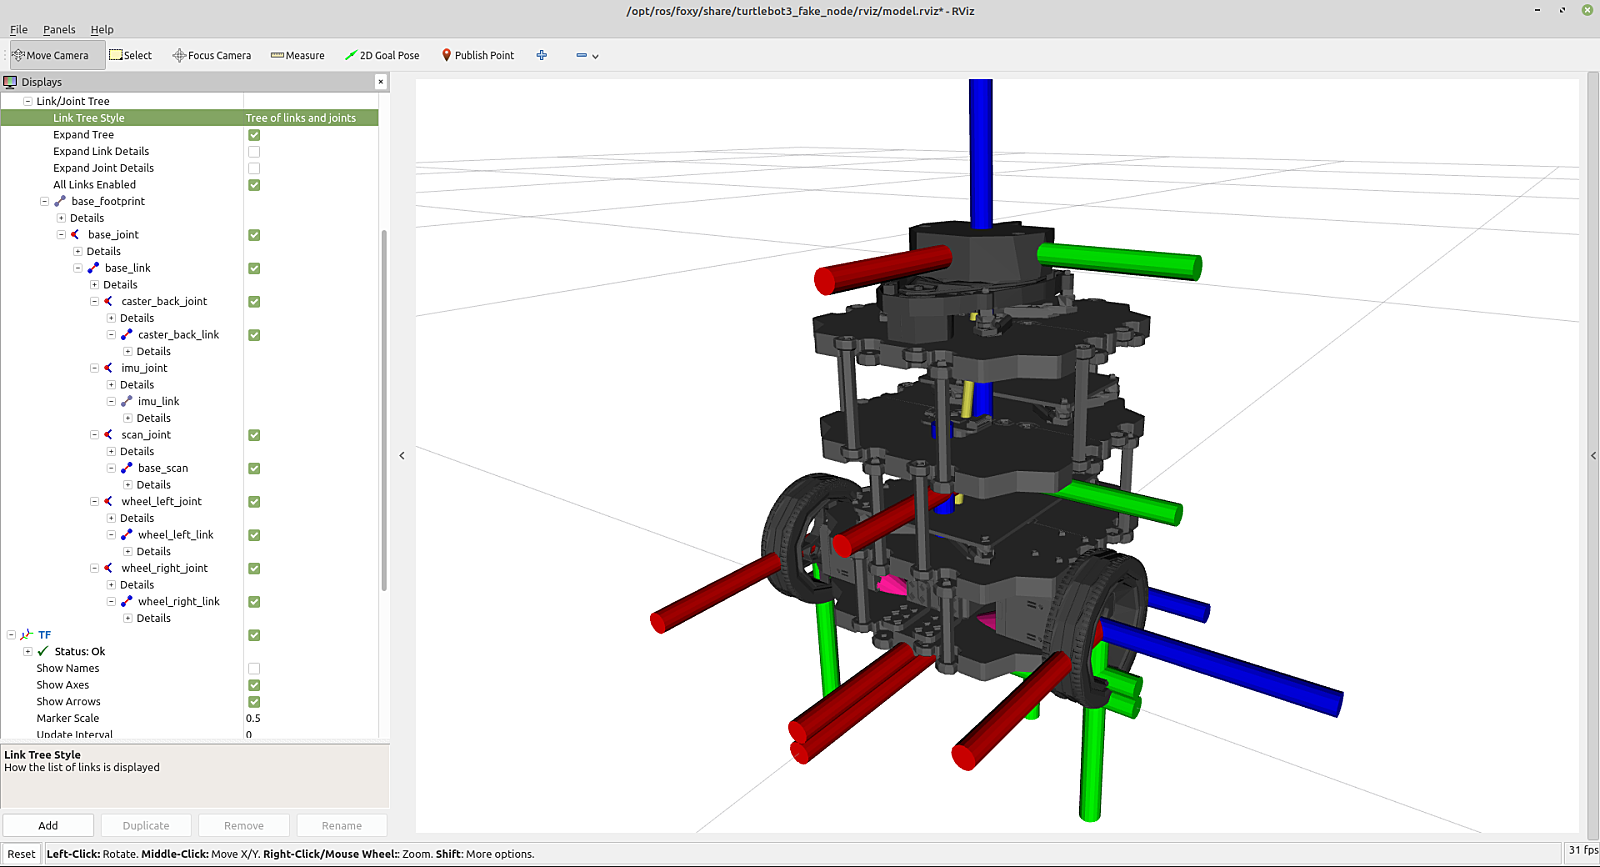Uncheck the Expand Tree checkbox
This screenshot has height=867, width=1600.
click(254, 135)
